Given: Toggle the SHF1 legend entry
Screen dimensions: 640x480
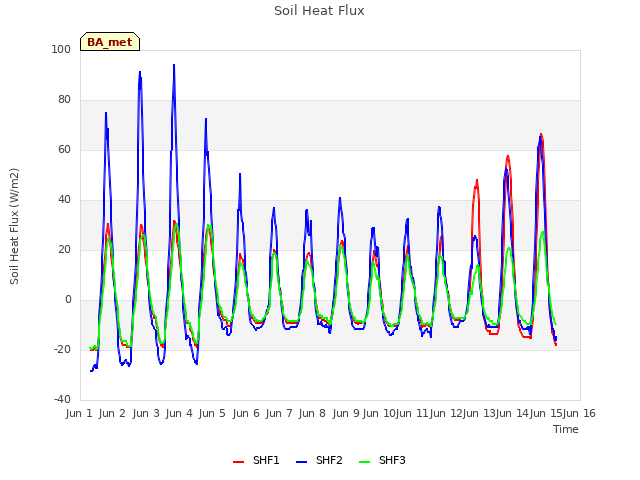Looking at the screenshot, I should point(256,460).
